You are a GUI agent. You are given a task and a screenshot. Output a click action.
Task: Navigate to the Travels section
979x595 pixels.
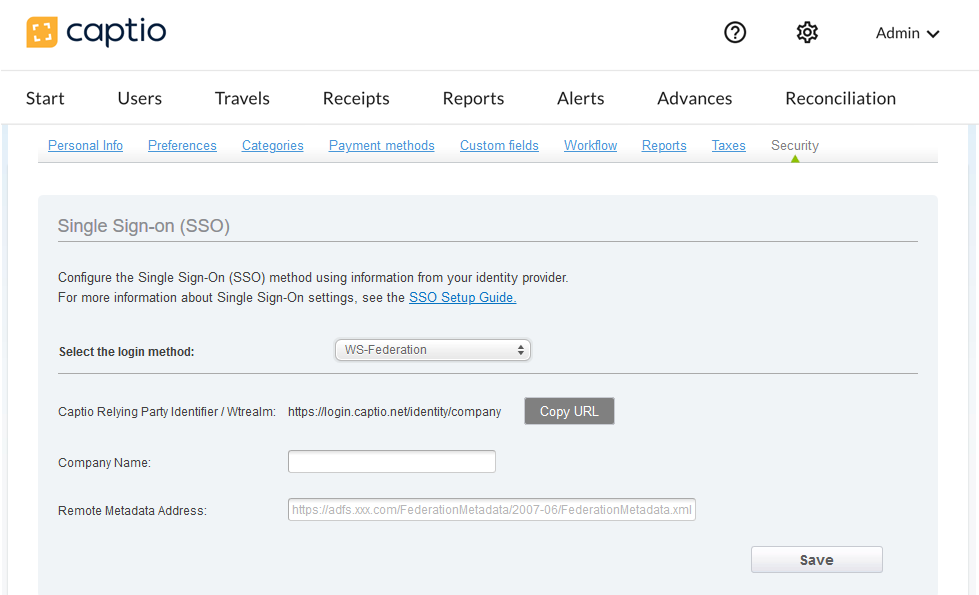point(241,98)
